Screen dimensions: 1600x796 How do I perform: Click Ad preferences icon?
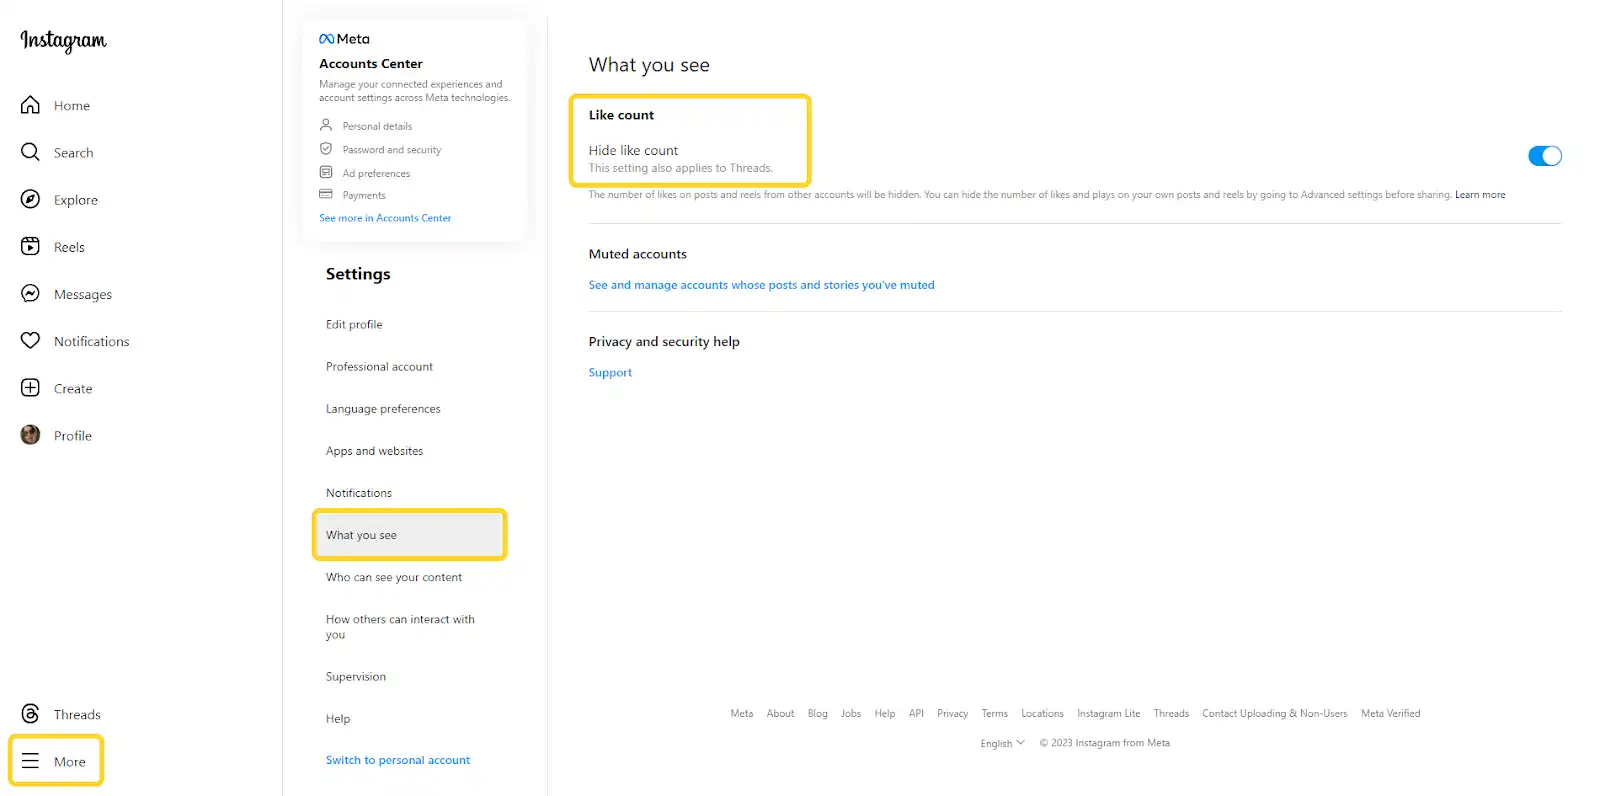click(326, 172)
